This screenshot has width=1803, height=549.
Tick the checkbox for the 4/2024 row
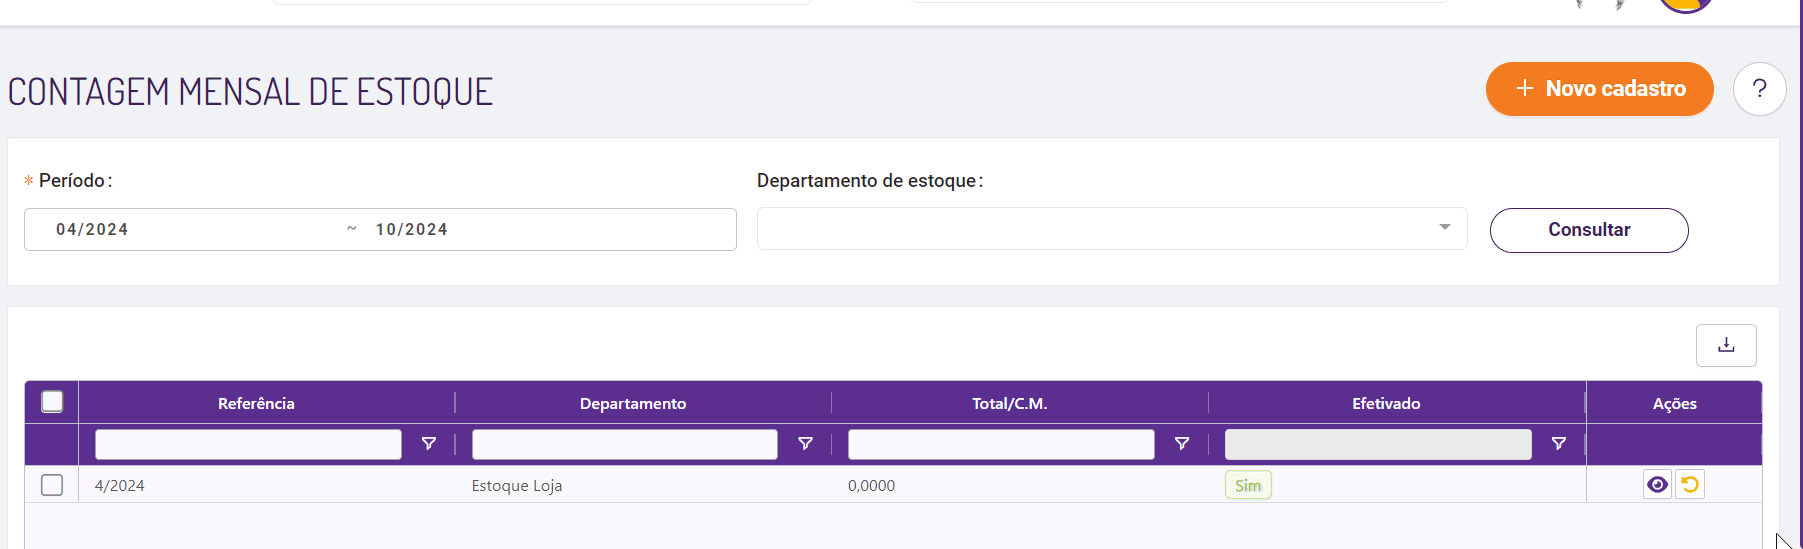click(52, 485)
